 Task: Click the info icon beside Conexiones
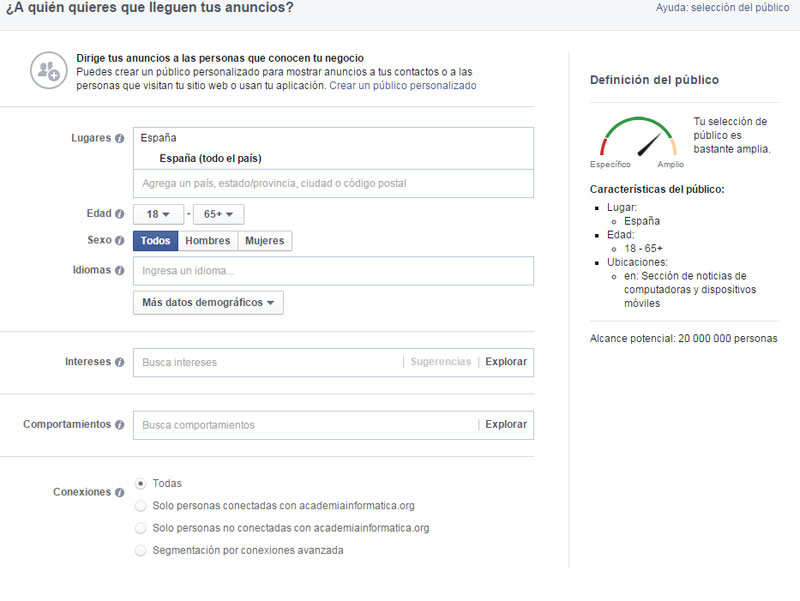(x=119, y=492)
